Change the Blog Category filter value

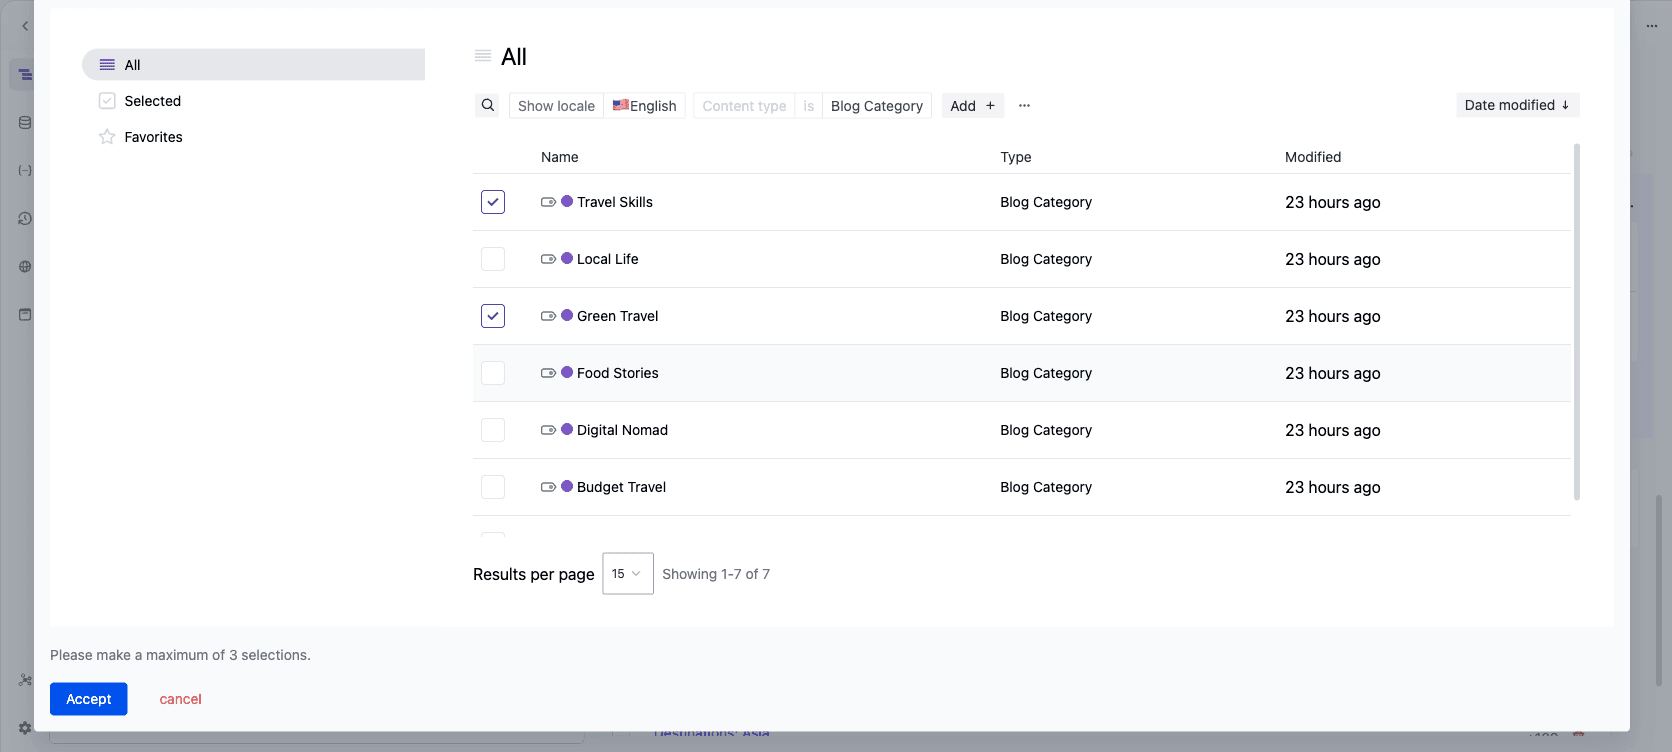click(877, 106)
